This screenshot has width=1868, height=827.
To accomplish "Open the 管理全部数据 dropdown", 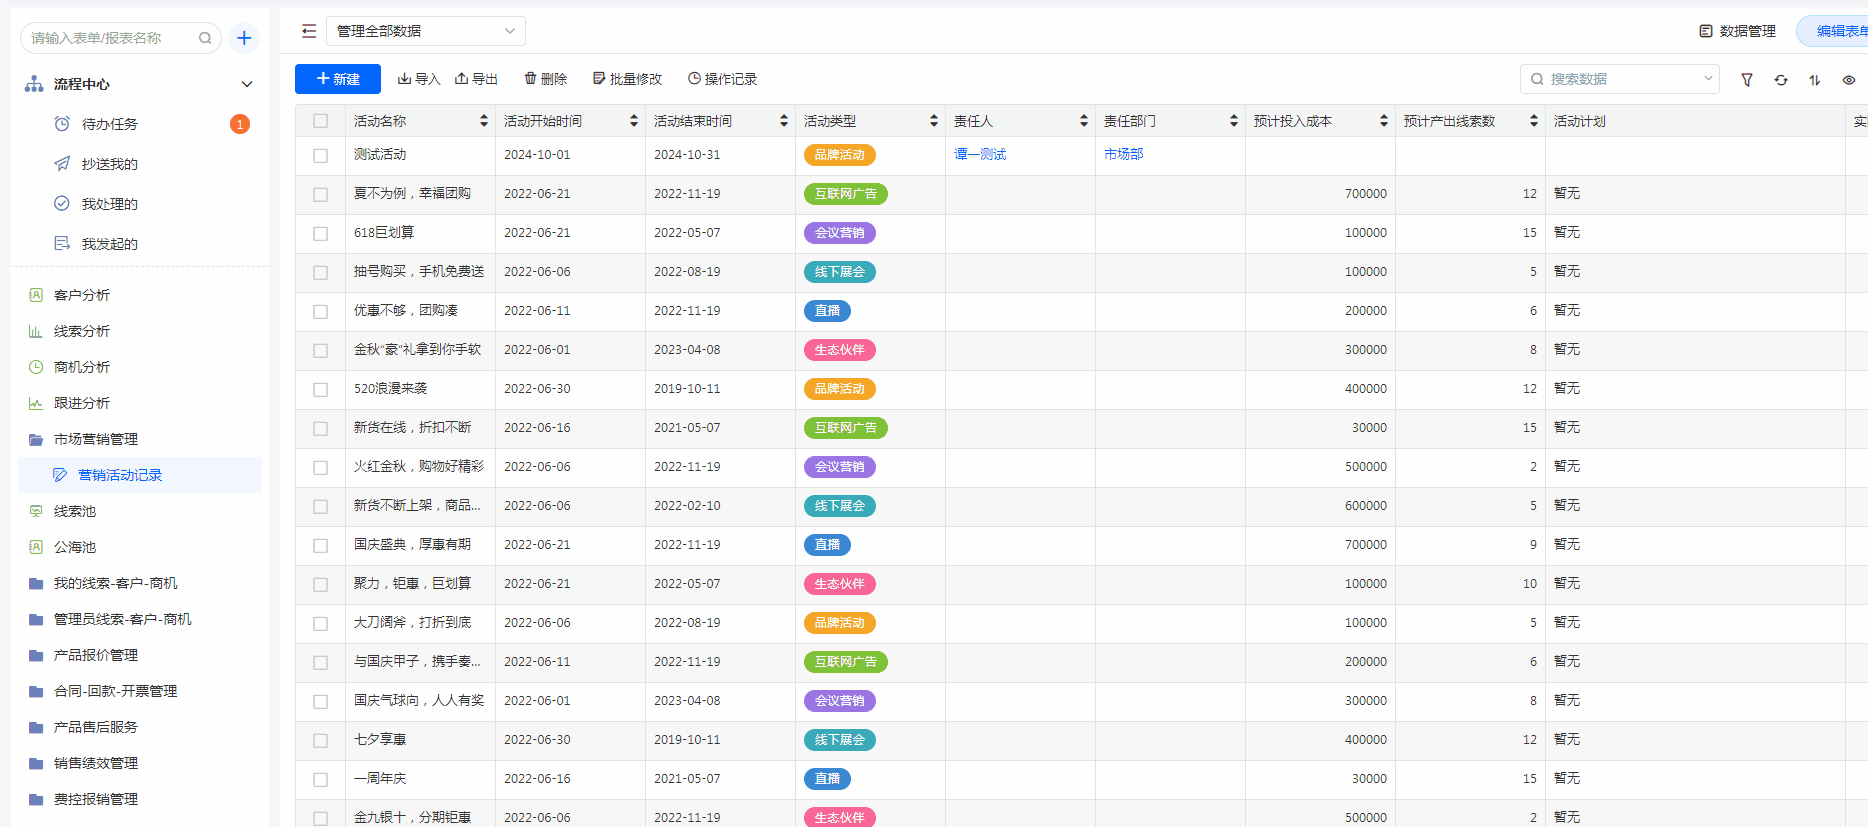I will click(x=425, y=31).
